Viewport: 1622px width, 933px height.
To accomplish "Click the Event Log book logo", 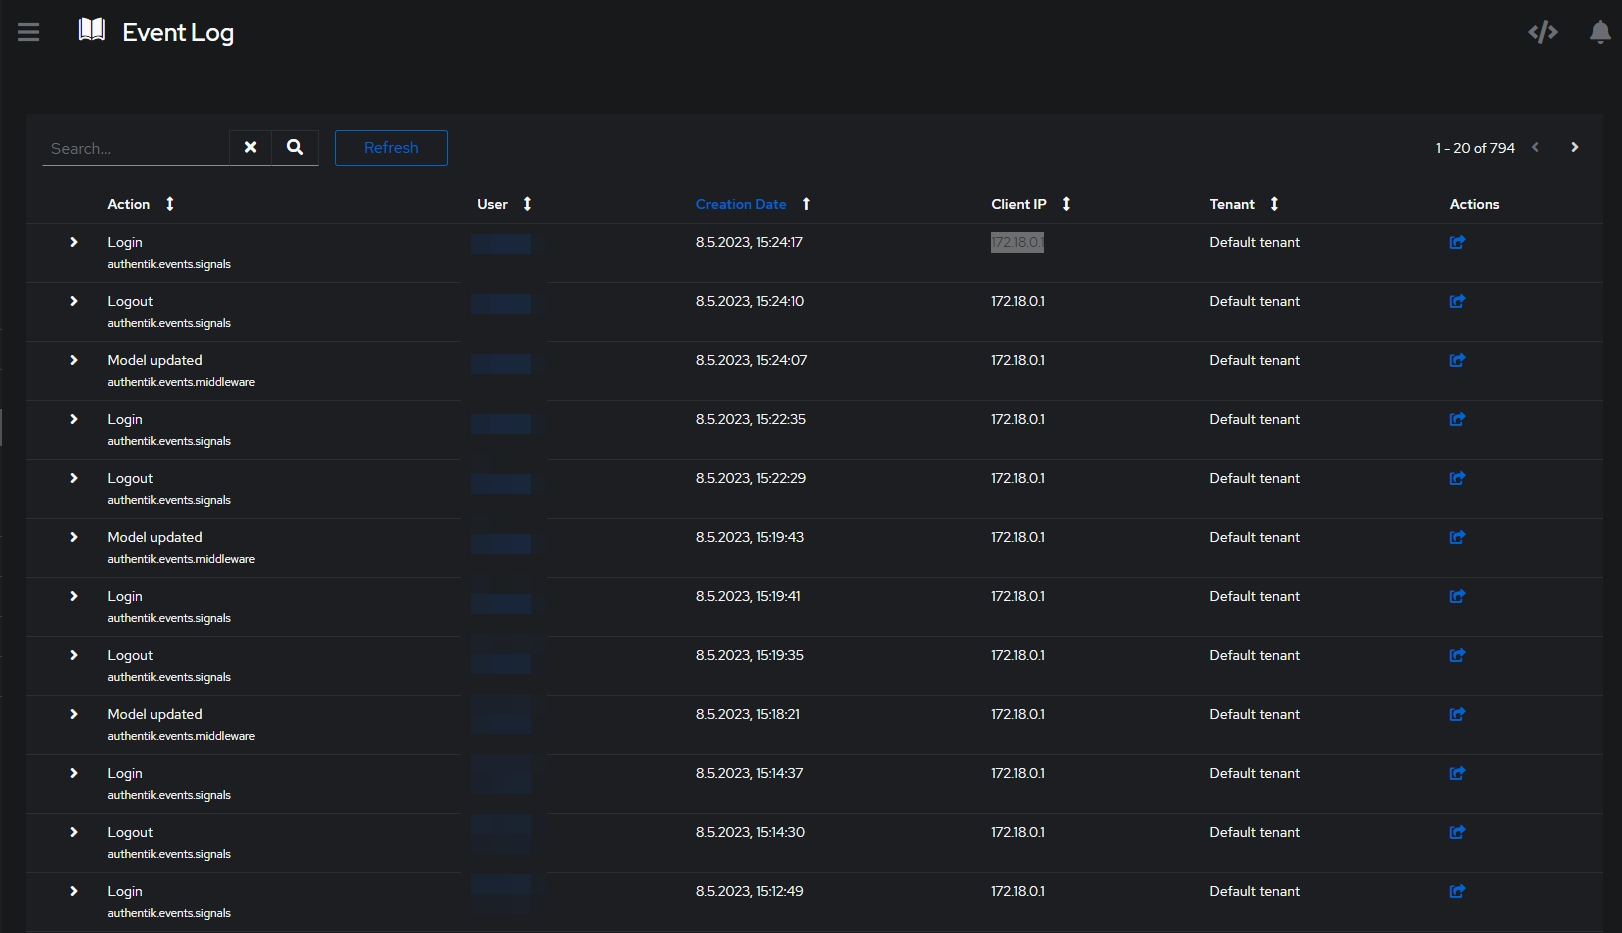I will click(91, 29).
